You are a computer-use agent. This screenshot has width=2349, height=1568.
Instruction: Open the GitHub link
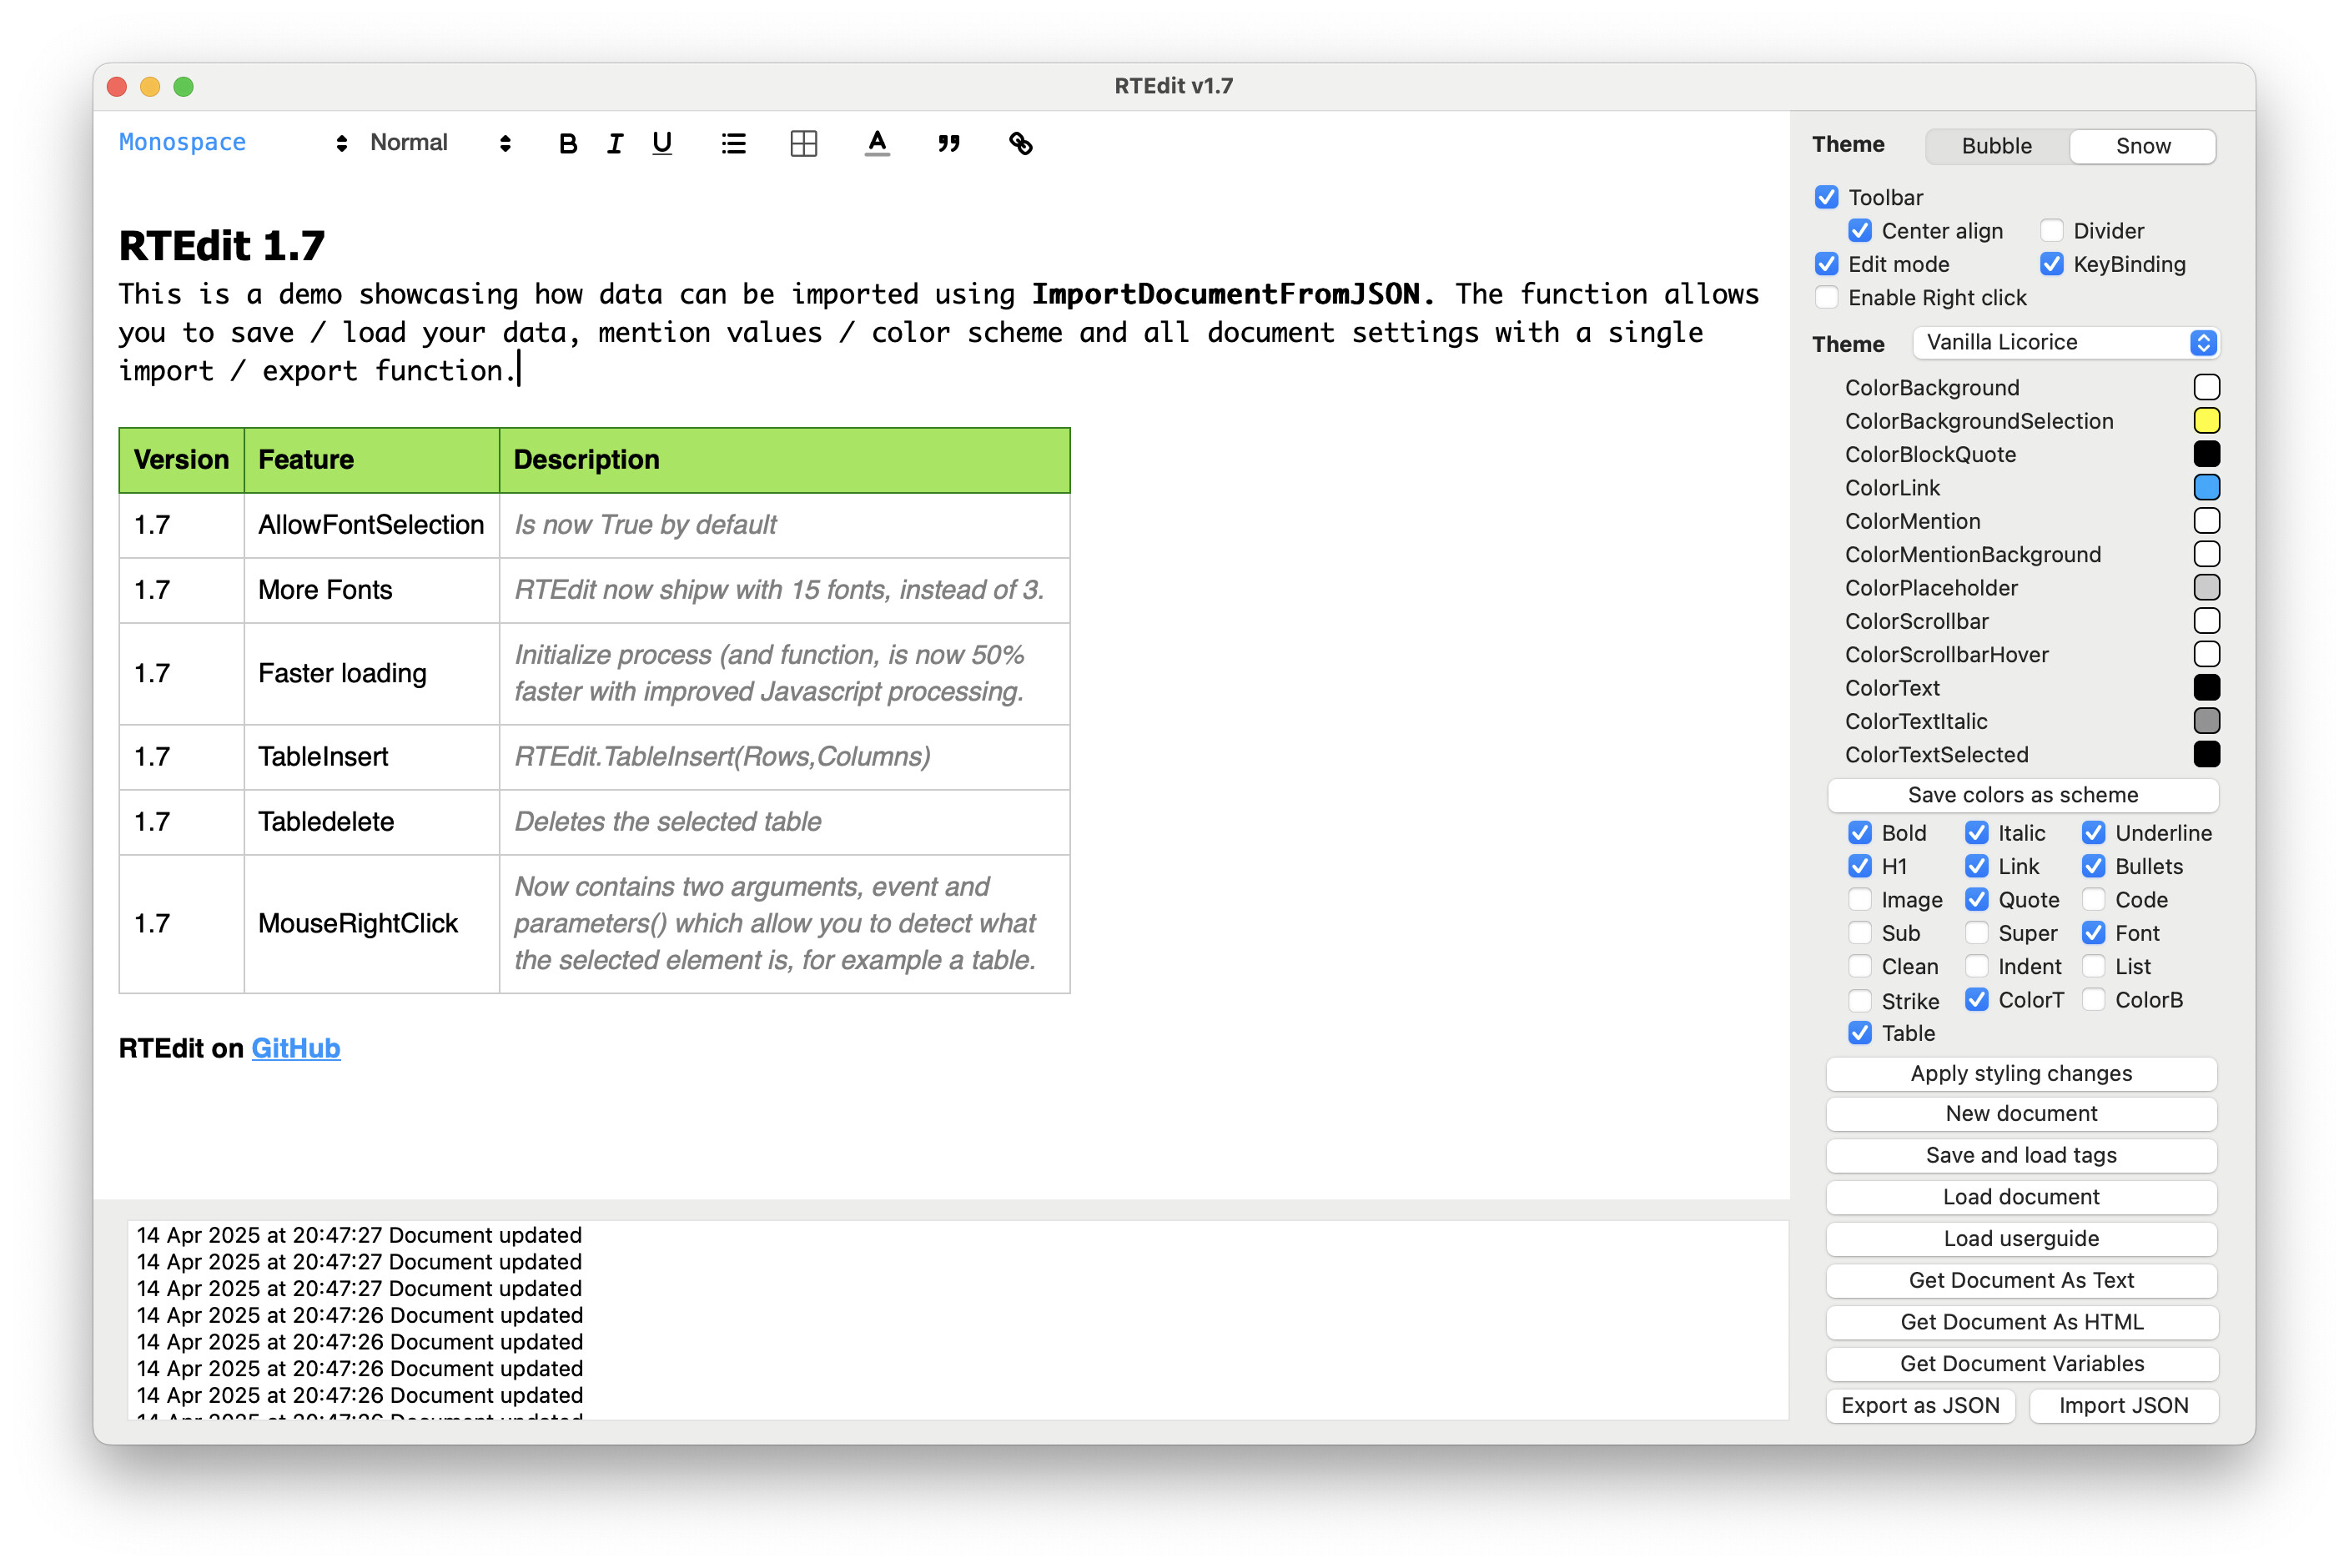(x=296, y=1048)
